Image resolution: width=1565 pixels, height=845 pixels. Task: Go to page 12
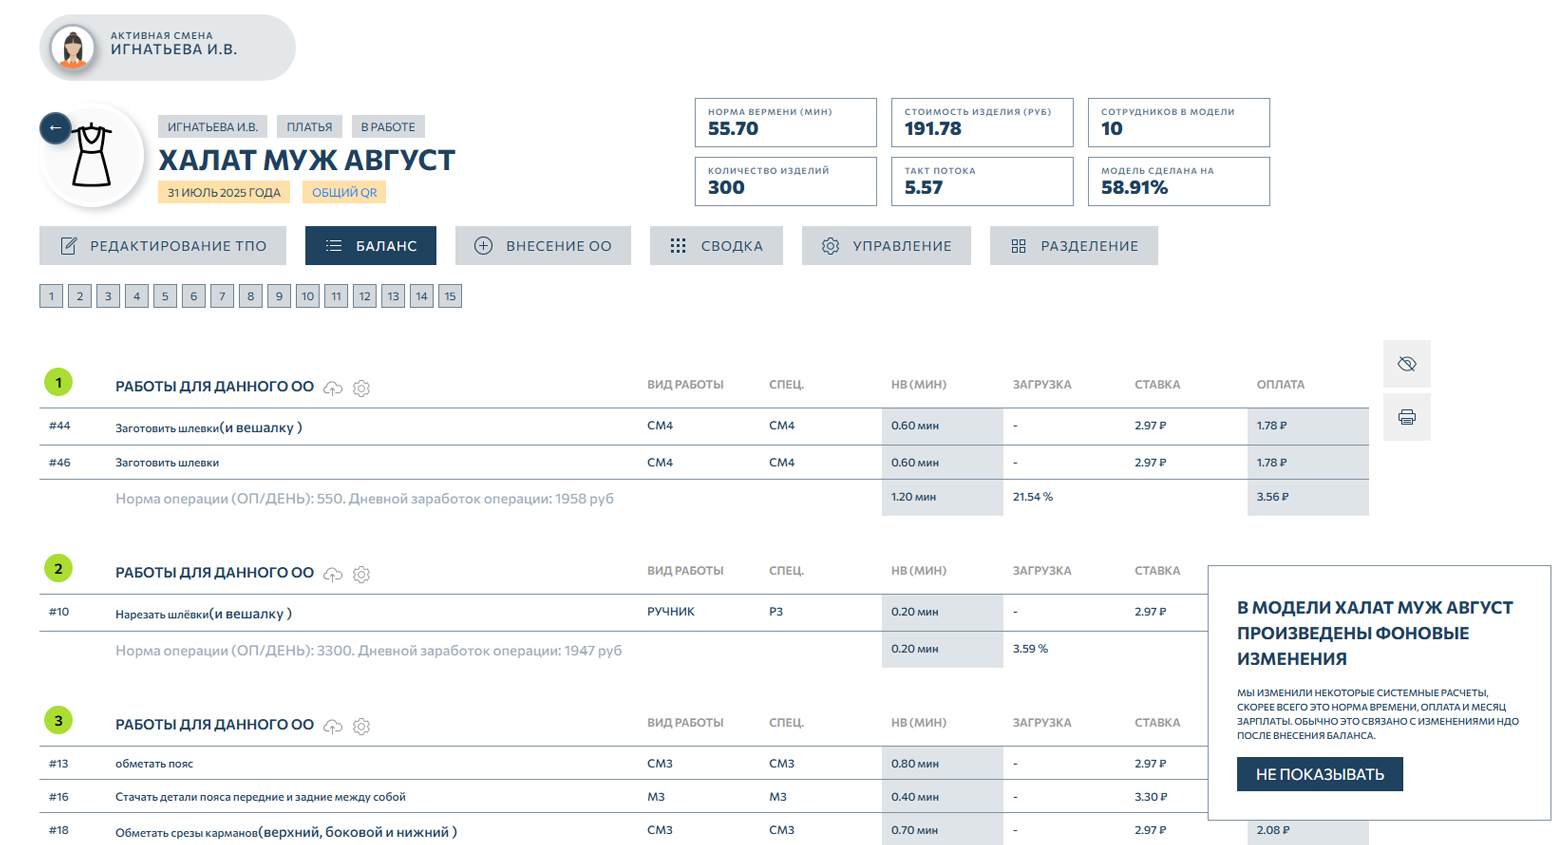(x=365, y=296)
